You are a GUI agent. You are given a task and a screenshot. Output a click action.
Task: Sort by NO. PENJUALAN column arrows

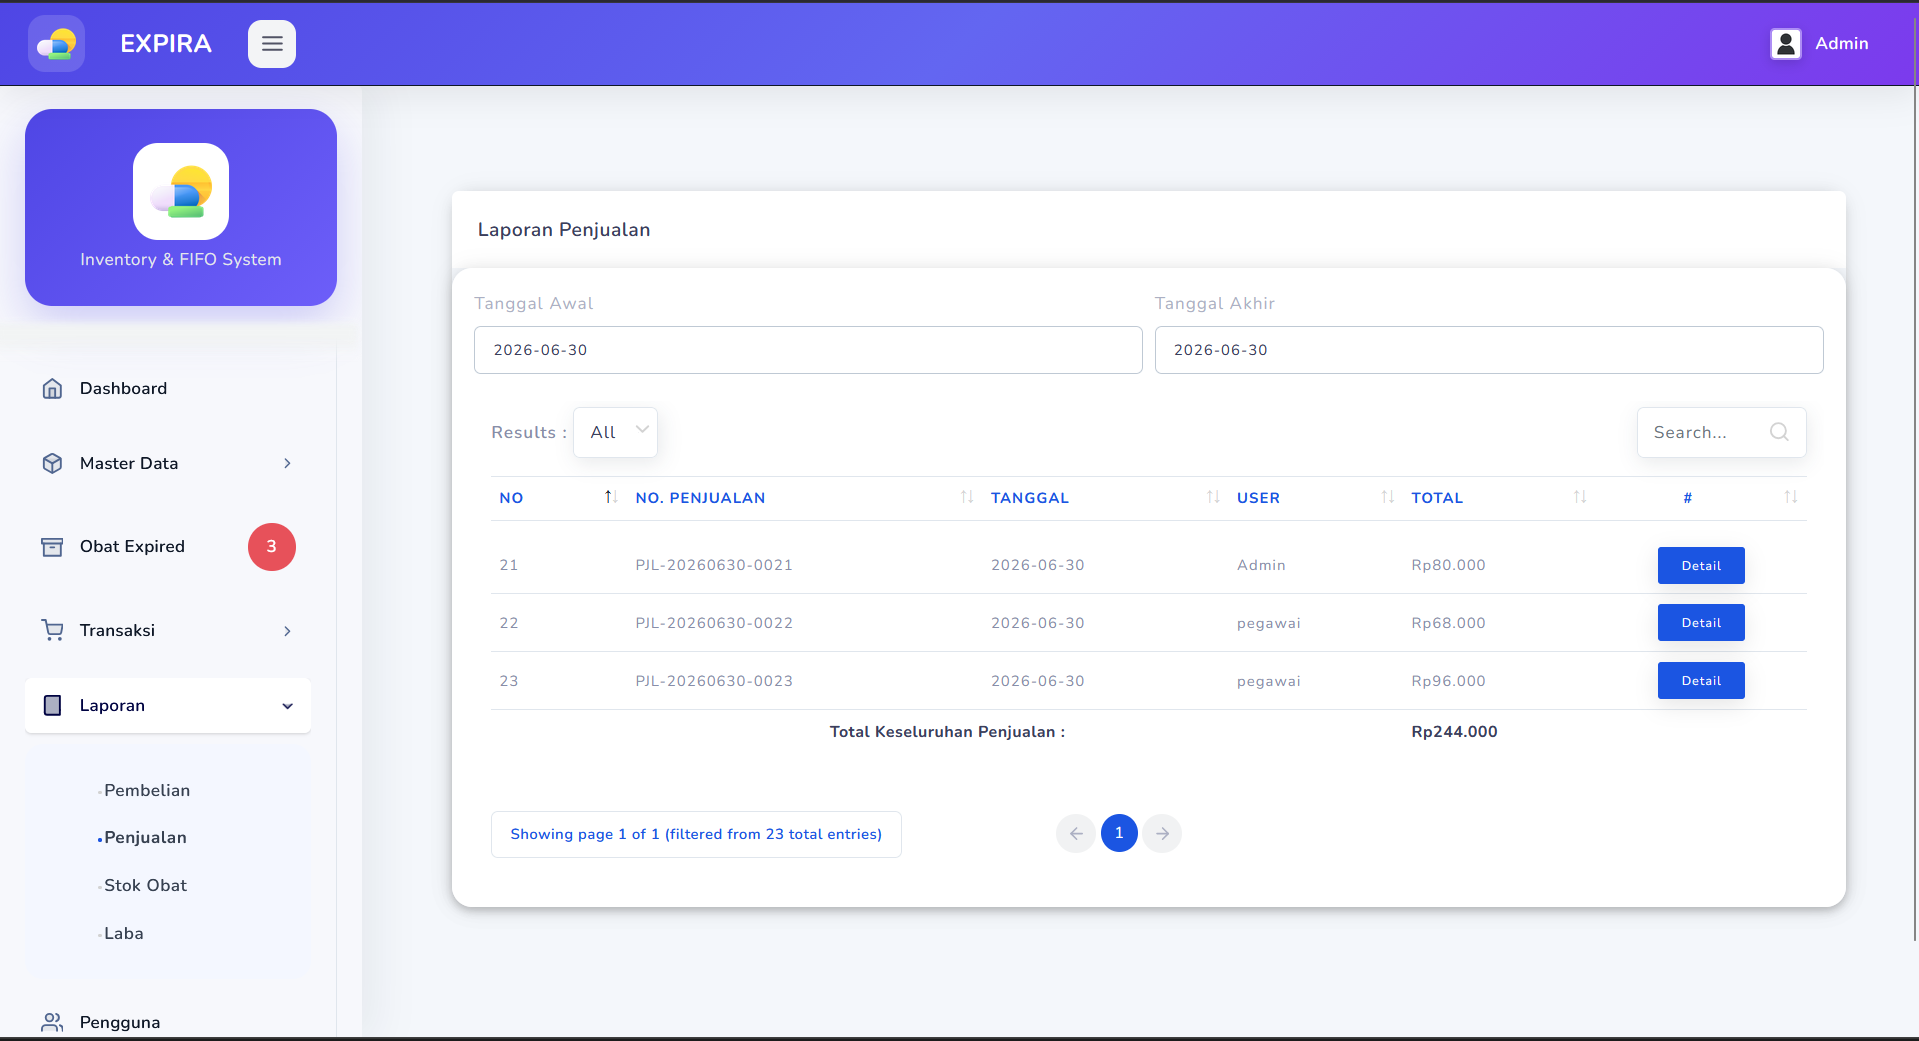[967, 497]
